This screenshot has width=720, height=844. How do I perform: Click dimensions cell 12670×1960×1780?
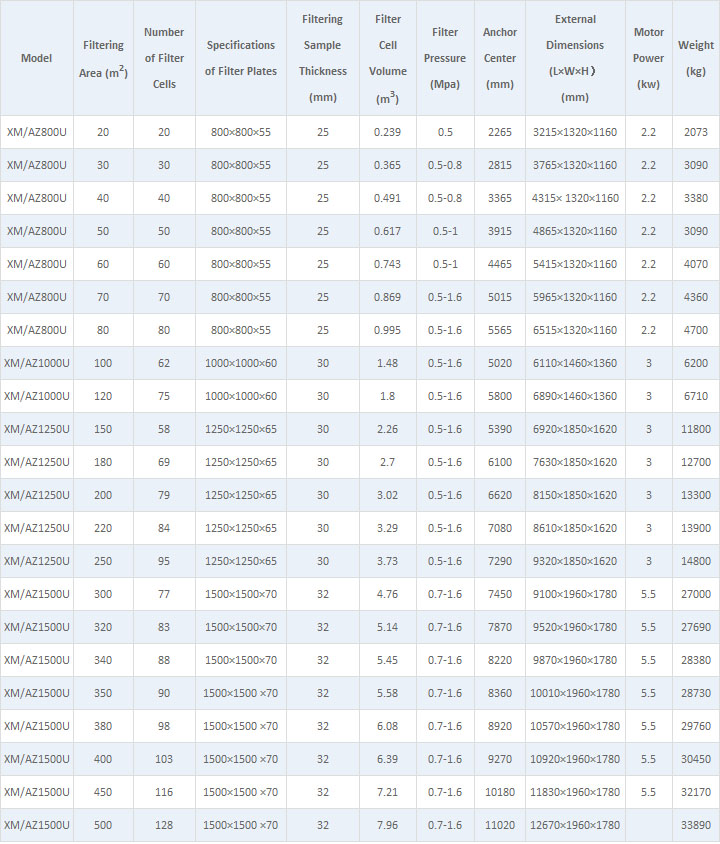click(x=575, y=825)
